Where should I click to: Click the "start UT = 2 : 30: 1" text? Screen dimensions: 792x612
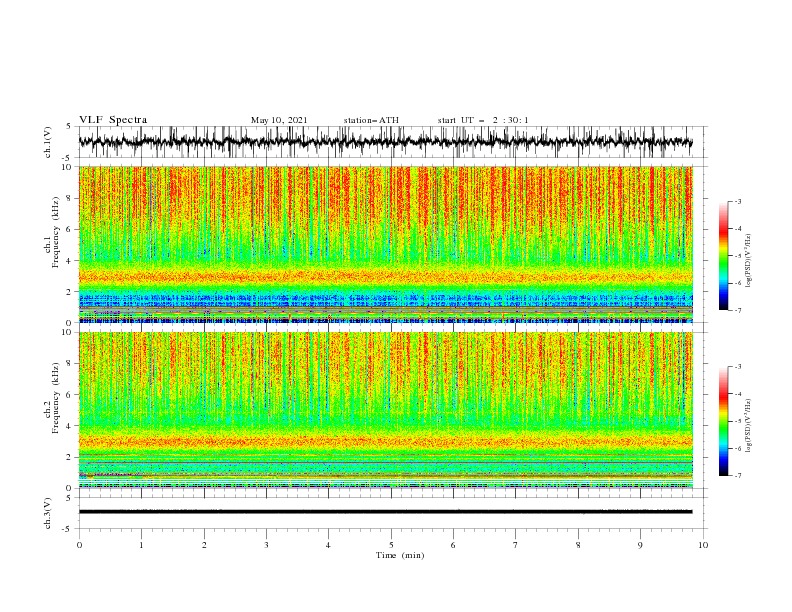[x=483, y=120]
